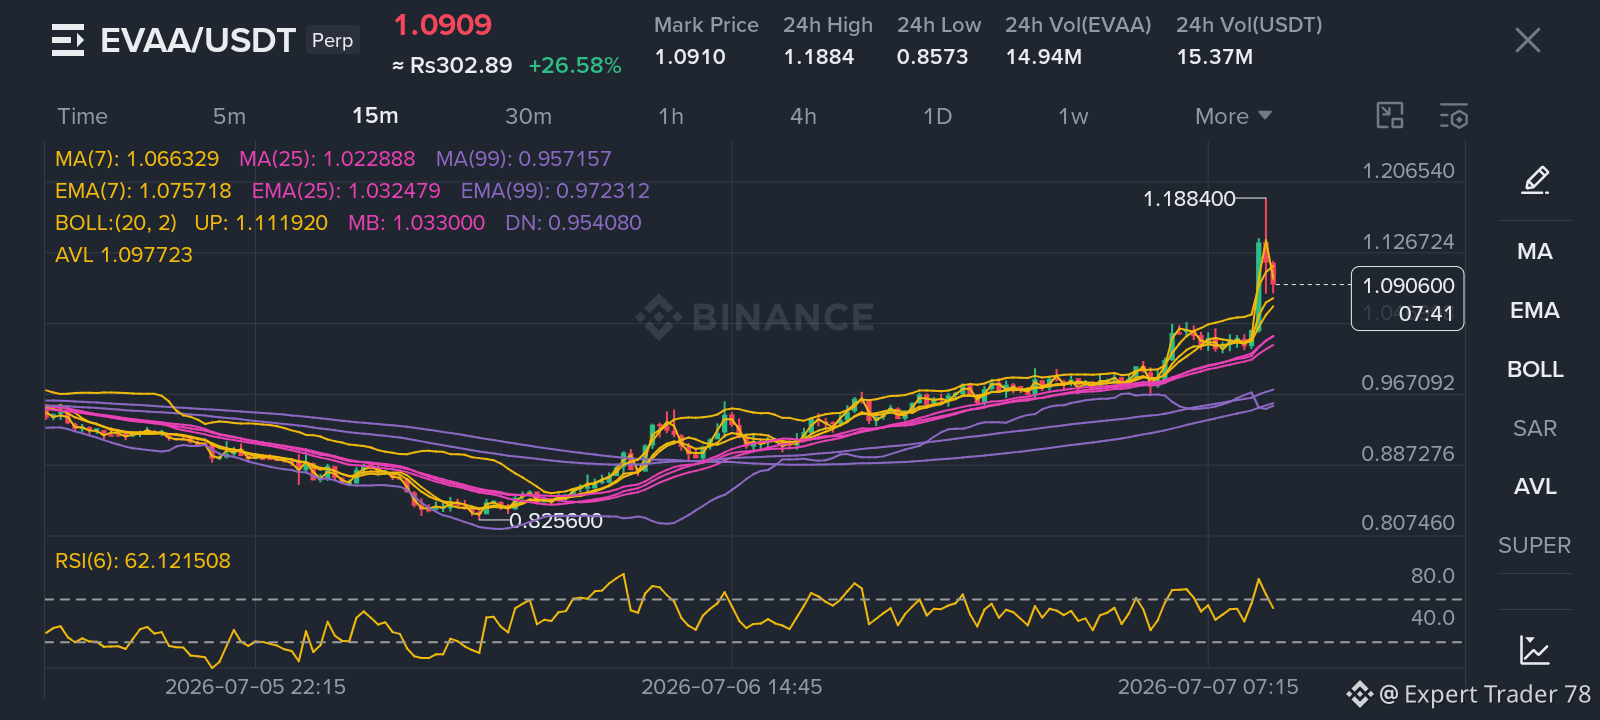Click the 2026-07-06 14:45 time label
The image size is (1600, 720).
[x=732, y=687]
